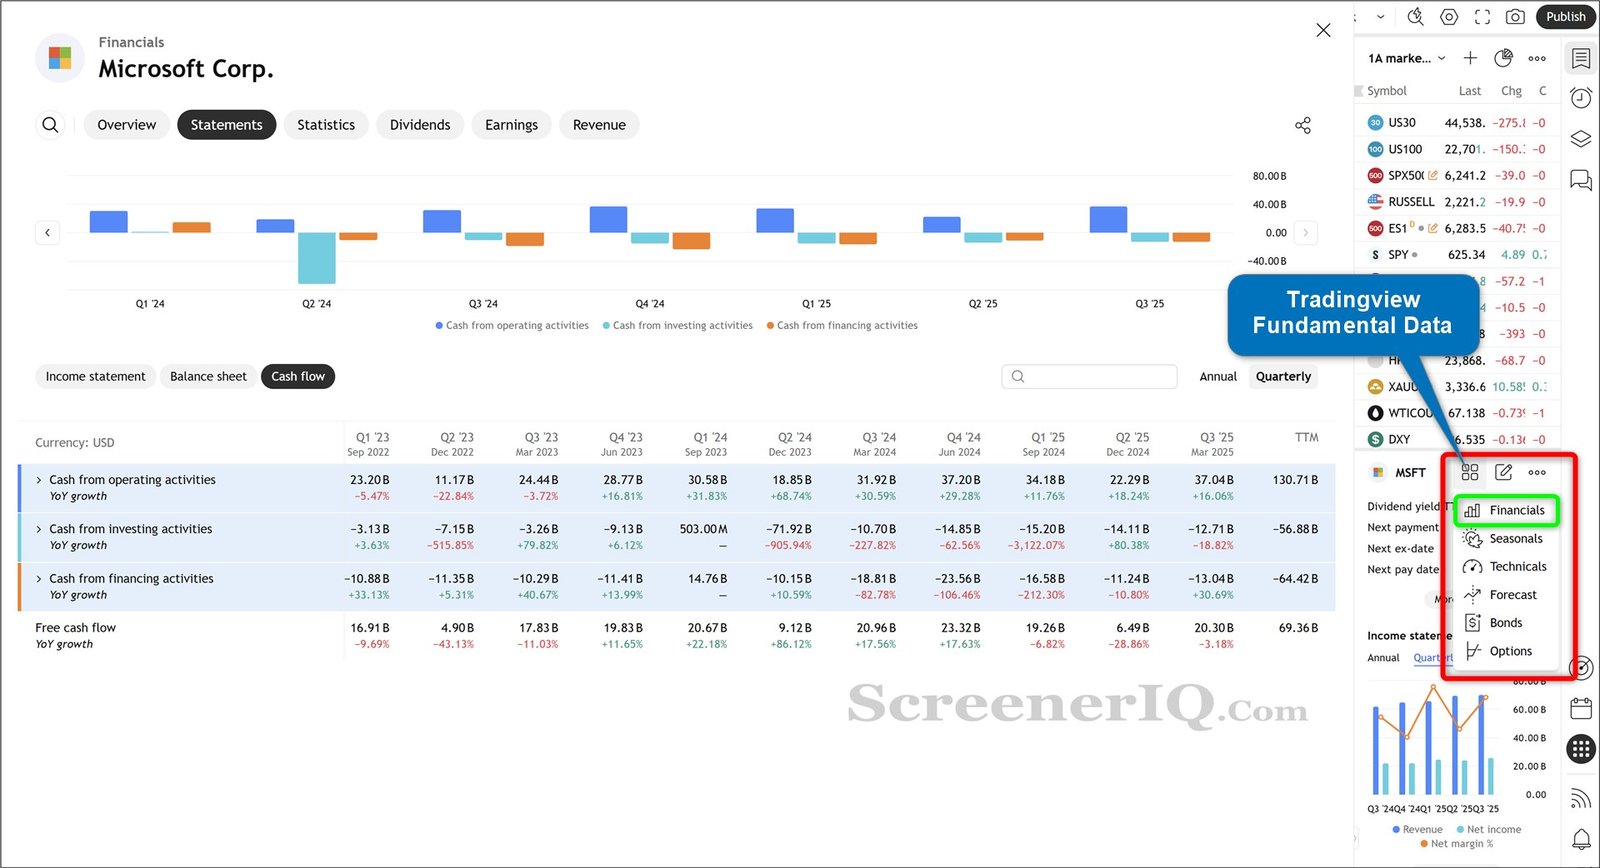Open watchlist more options dots
This screenshot has width=1600, height=868.
[x=1537, y=58]
